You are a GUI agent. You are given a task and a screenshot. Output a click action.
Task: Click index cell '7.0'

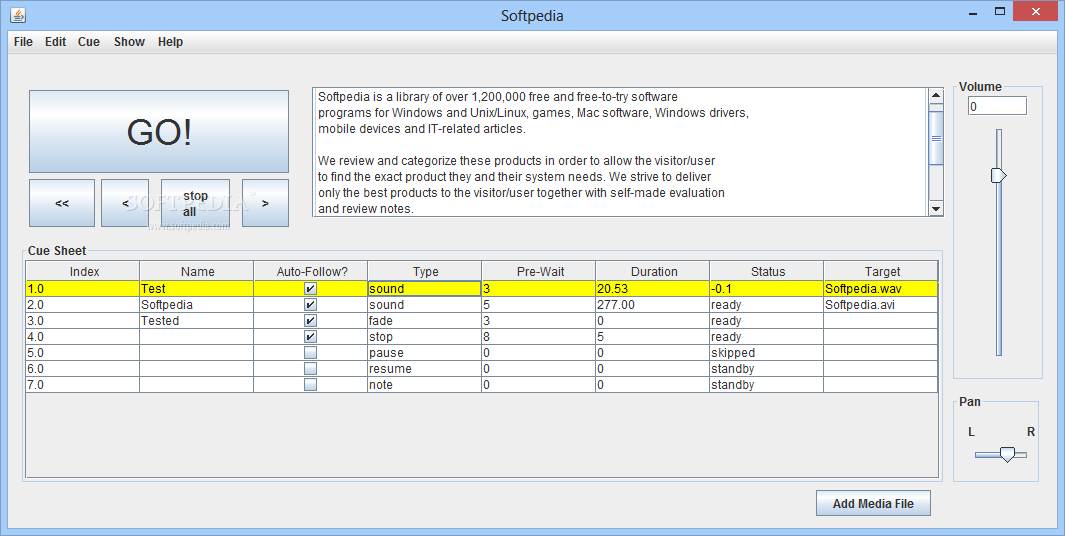[x=83, y=385]
